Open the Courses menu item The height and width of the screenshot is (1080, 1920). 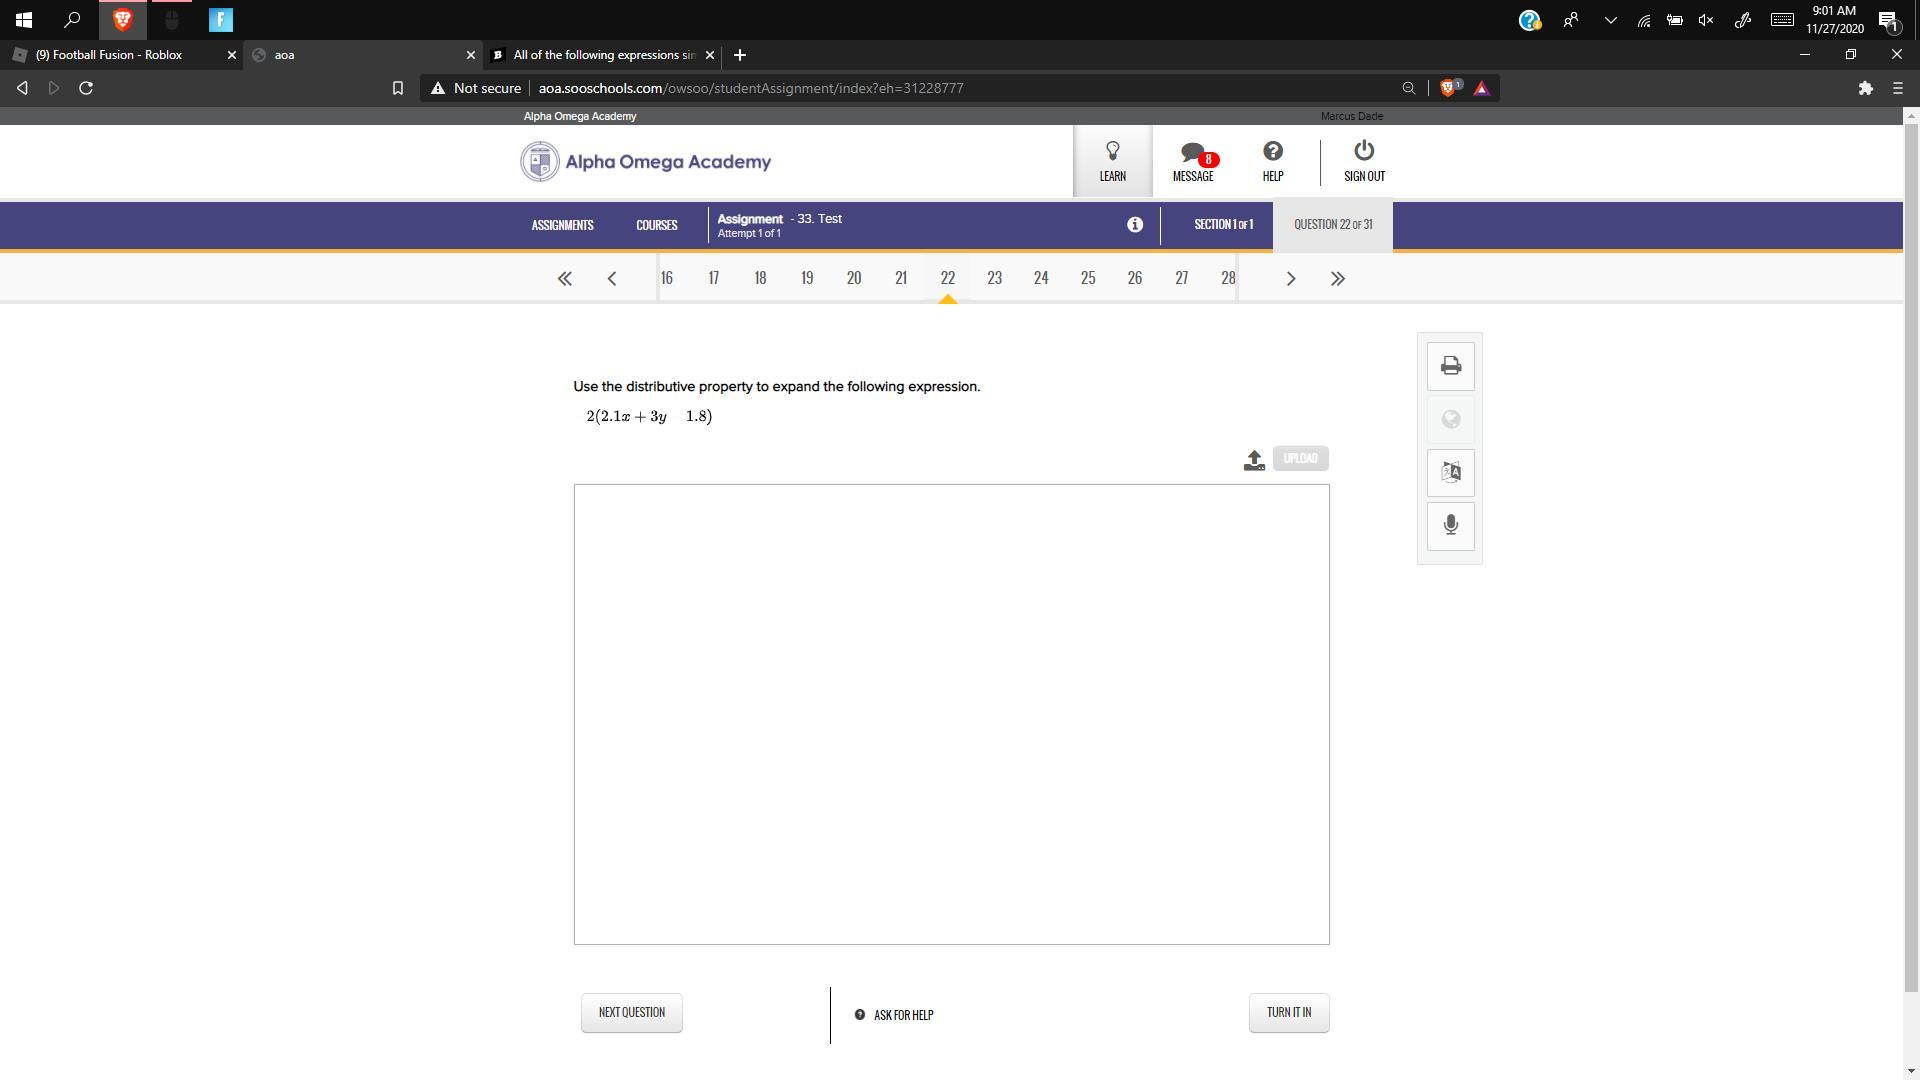pyautogui.click(x=656, y=225)
